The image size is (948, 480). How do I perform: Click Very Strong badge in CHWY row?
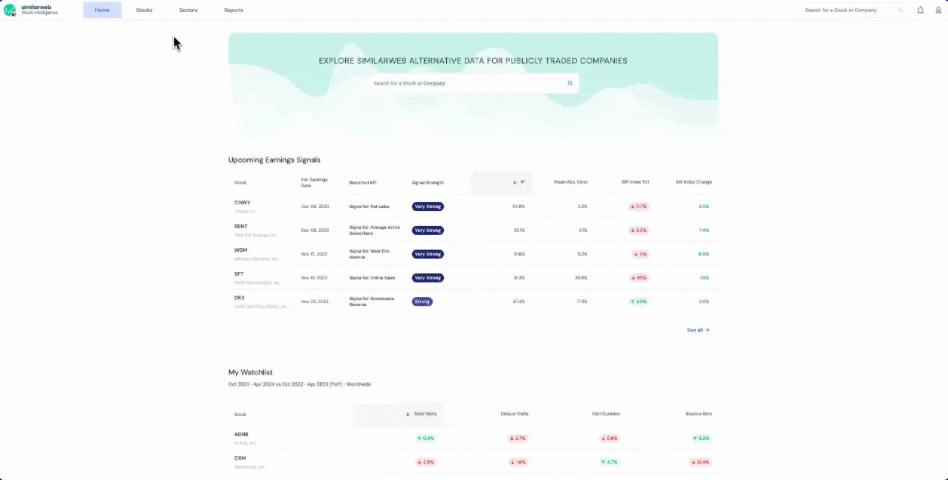(428, 206)
